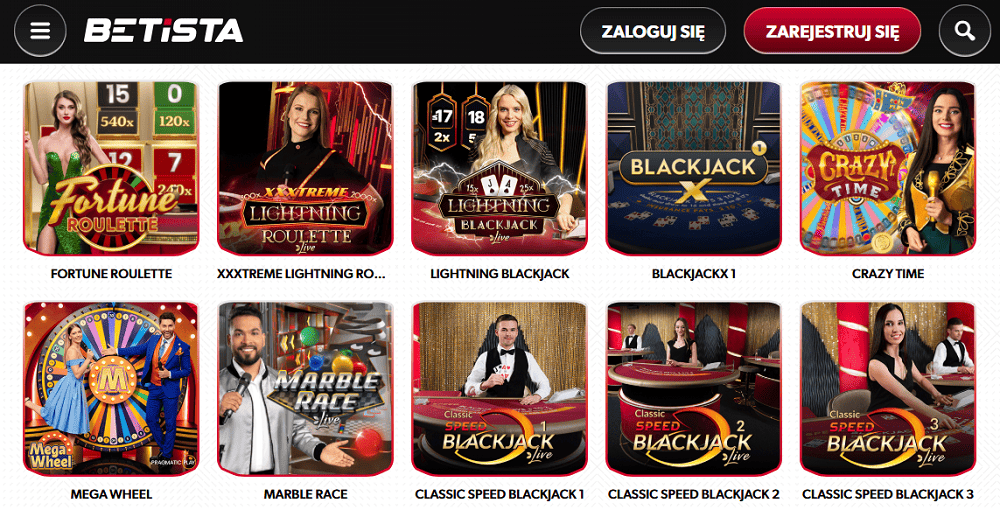Click the MEGA WHEEL title label
Screen dimensions: 1000x510
click(111, 494)
